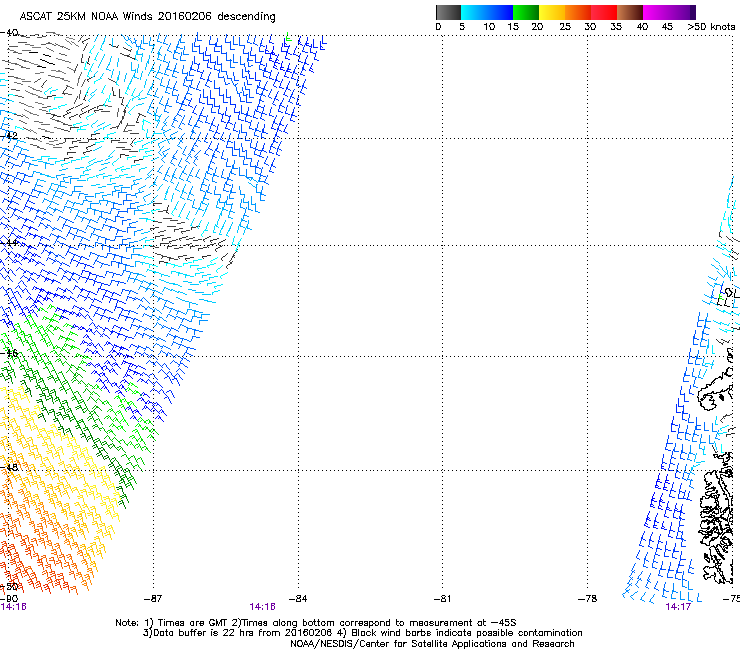
Task: Click the '20' label on the color scale
Action: tap(537, 27)
